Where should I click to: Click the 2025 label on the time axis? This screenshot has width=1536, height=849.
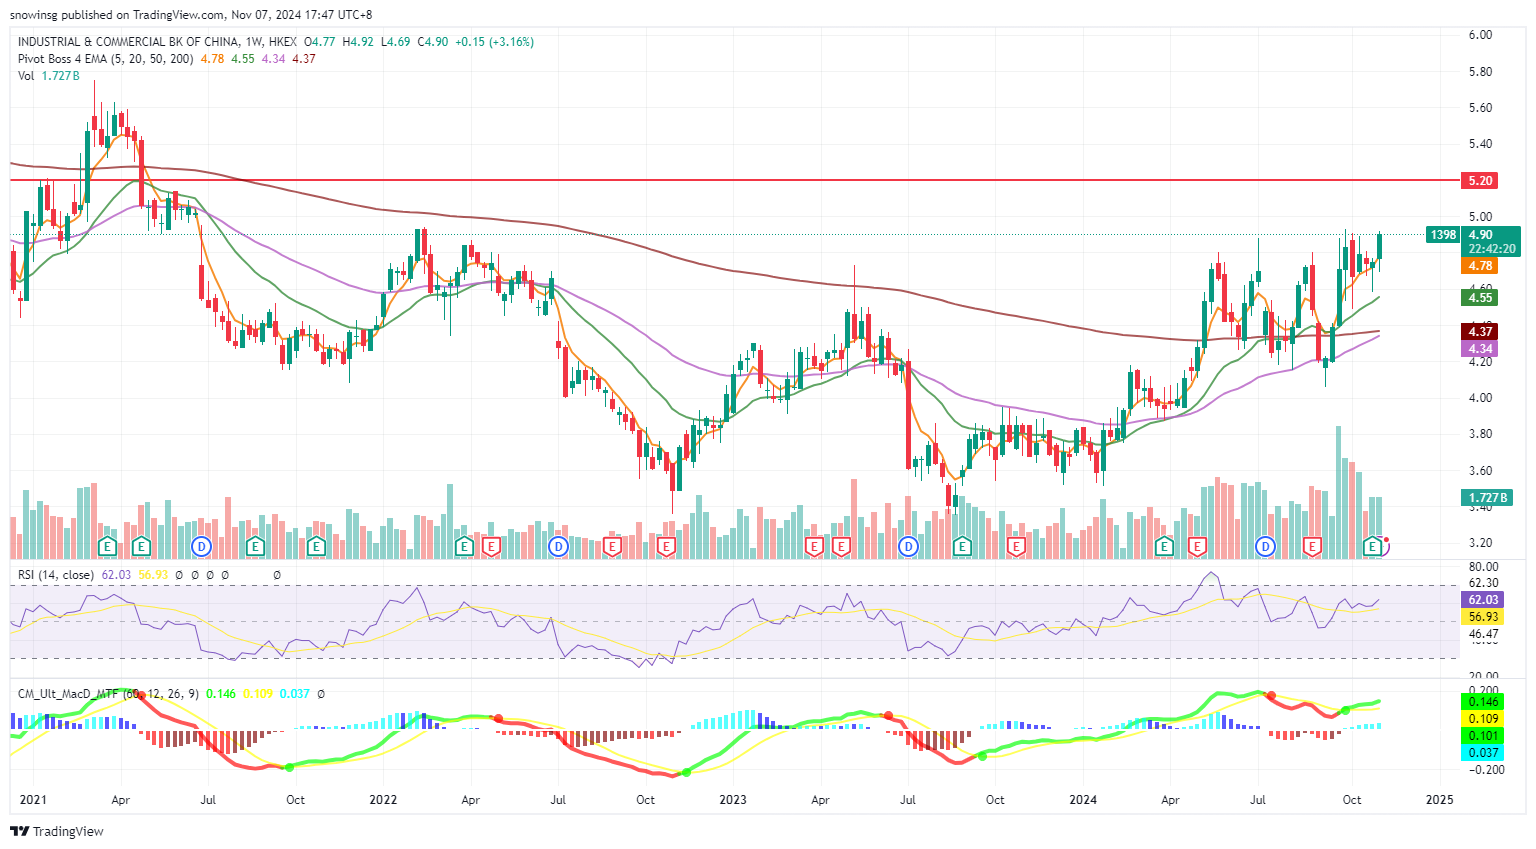(1439, 800)
